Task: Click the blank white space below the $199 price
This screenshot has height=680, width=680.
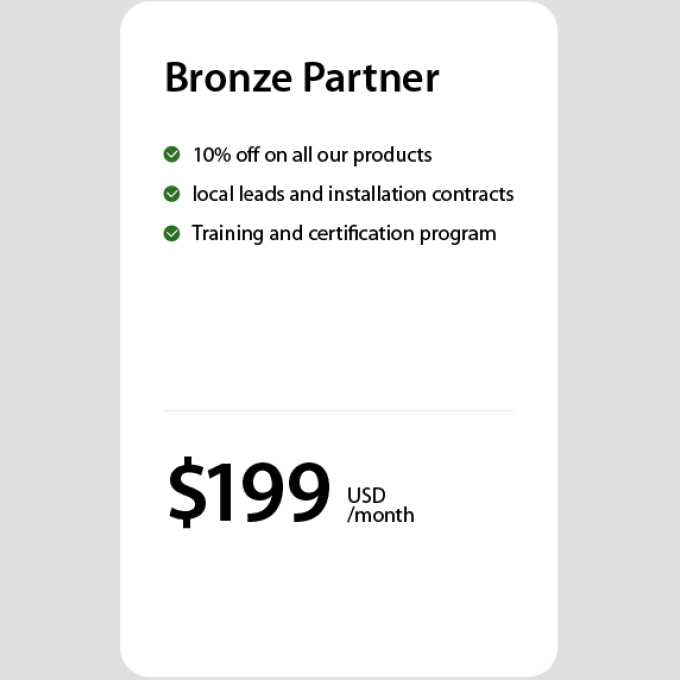Action: (x=338, y=600)
